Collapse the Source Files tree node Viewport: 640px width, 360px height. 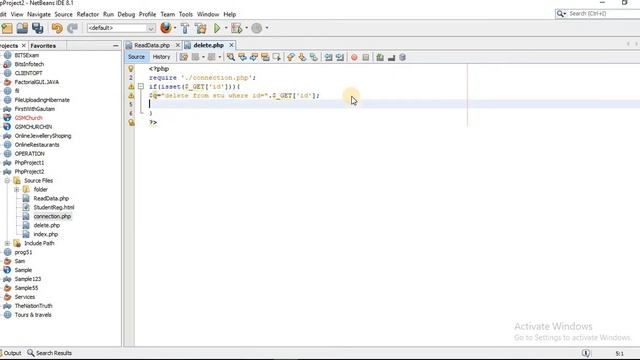pyautogui.click(x=7, y=180)
